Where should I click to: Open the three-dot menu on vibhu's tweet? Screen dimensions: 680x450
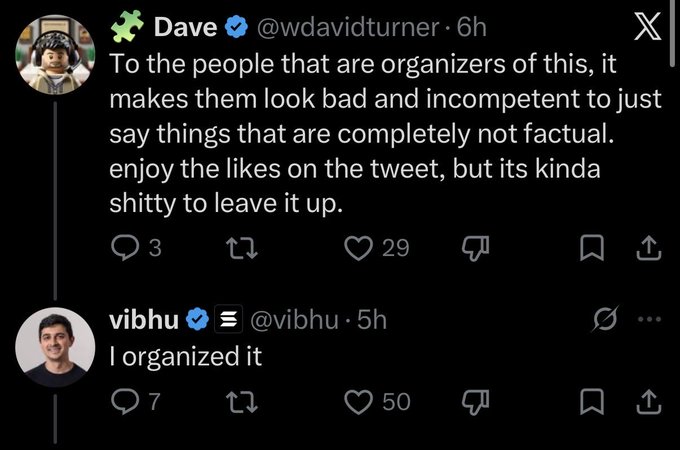click(650, 320)
